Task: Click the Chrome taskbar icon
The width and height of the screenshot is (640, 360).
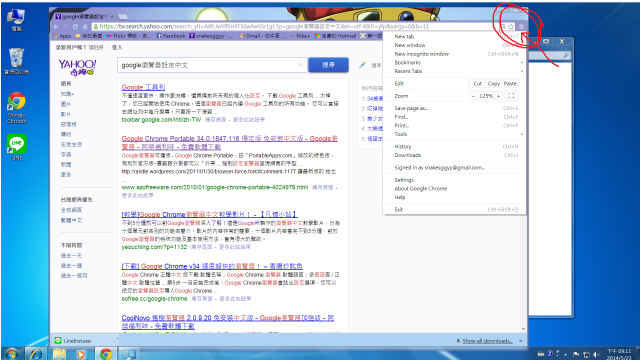Action: pos(106,354)
